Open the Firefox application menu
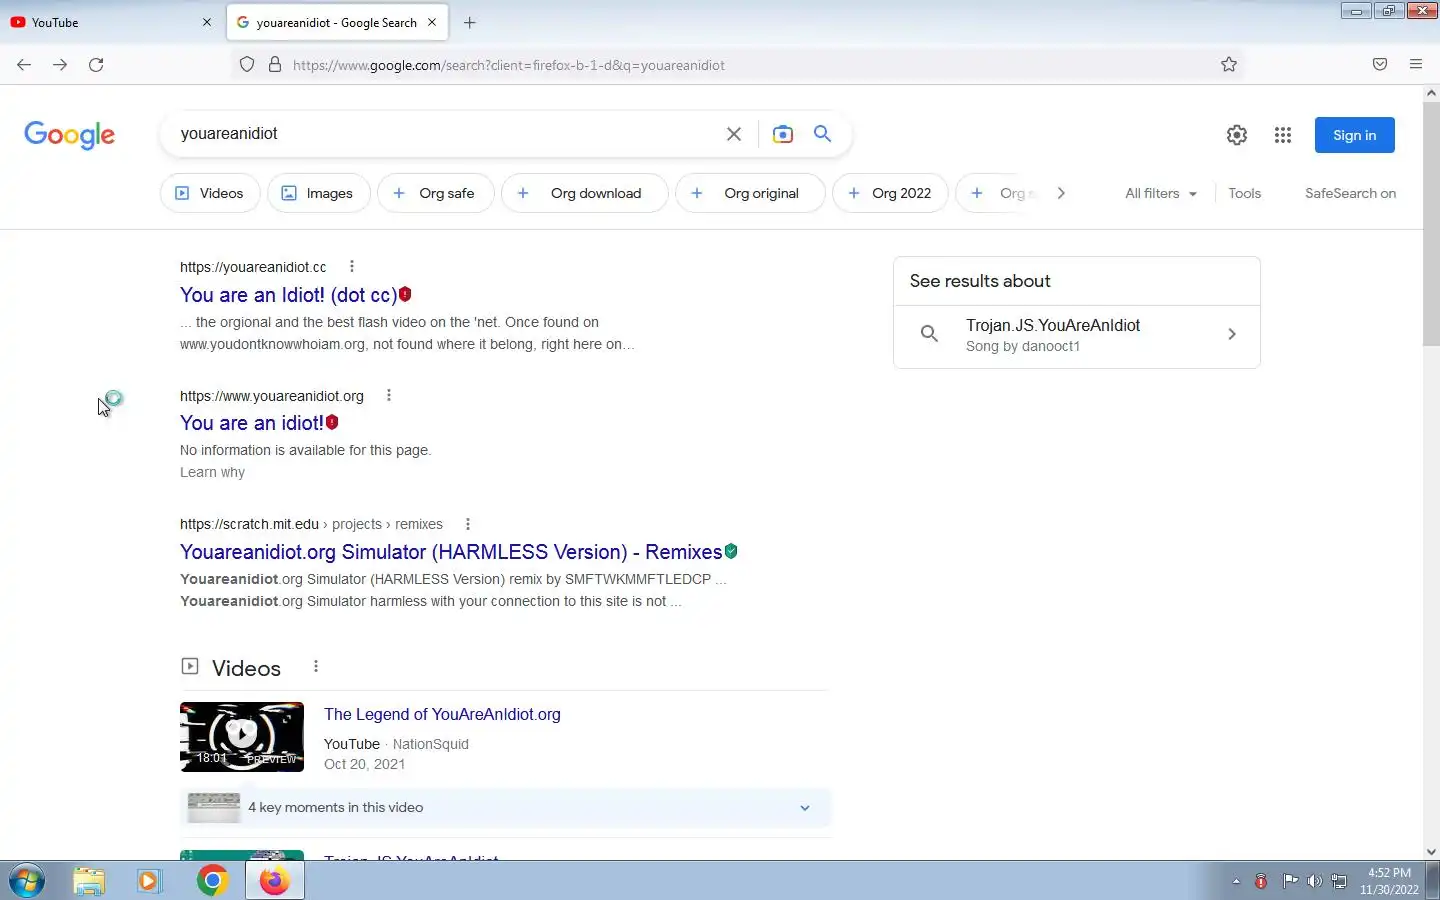The width and height of the screenshot is (1440, 900). 1416,65
